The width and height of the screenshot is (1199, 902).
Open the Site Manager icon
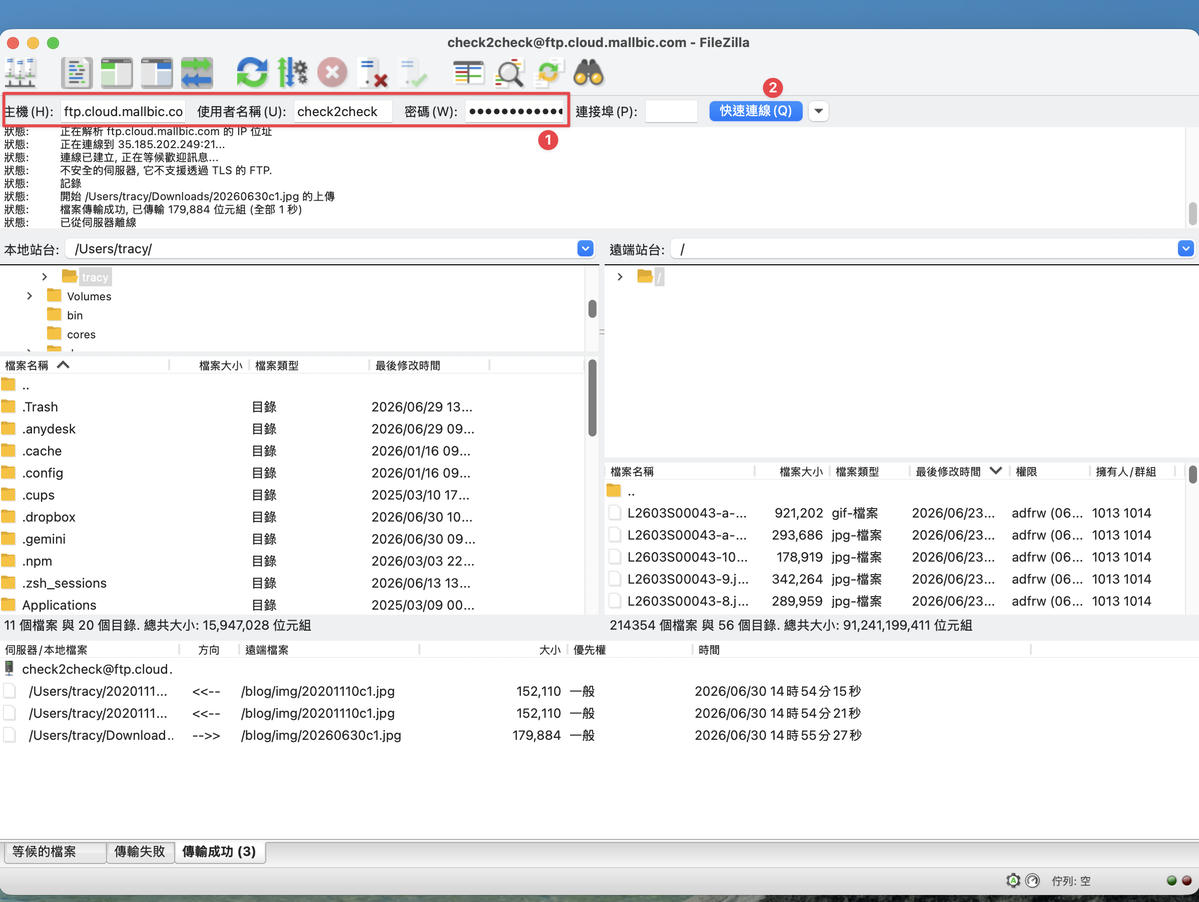21,73
